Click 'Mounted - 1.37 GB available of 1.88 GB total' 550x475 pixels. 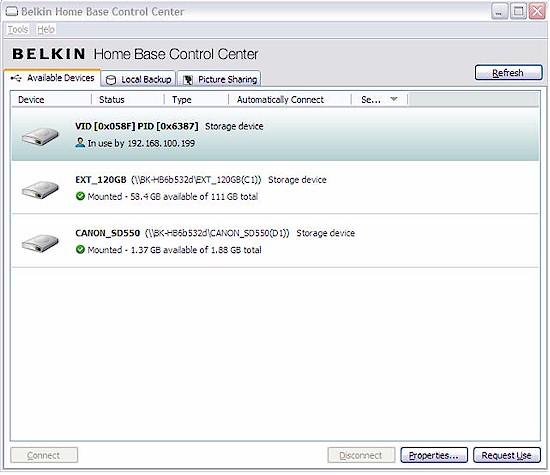click(174, 250)
